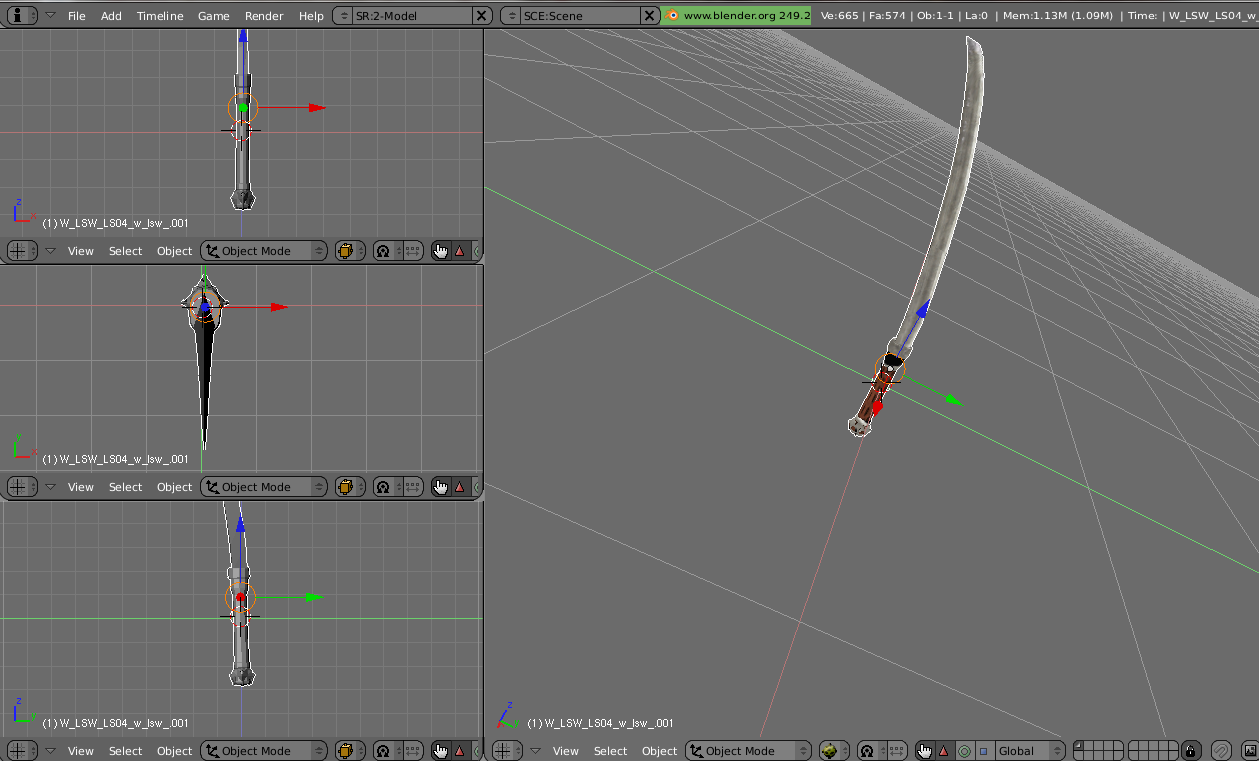Click the Select menu in bottom-left viewport
This screenshot has width=1259, height=761.
125,751
